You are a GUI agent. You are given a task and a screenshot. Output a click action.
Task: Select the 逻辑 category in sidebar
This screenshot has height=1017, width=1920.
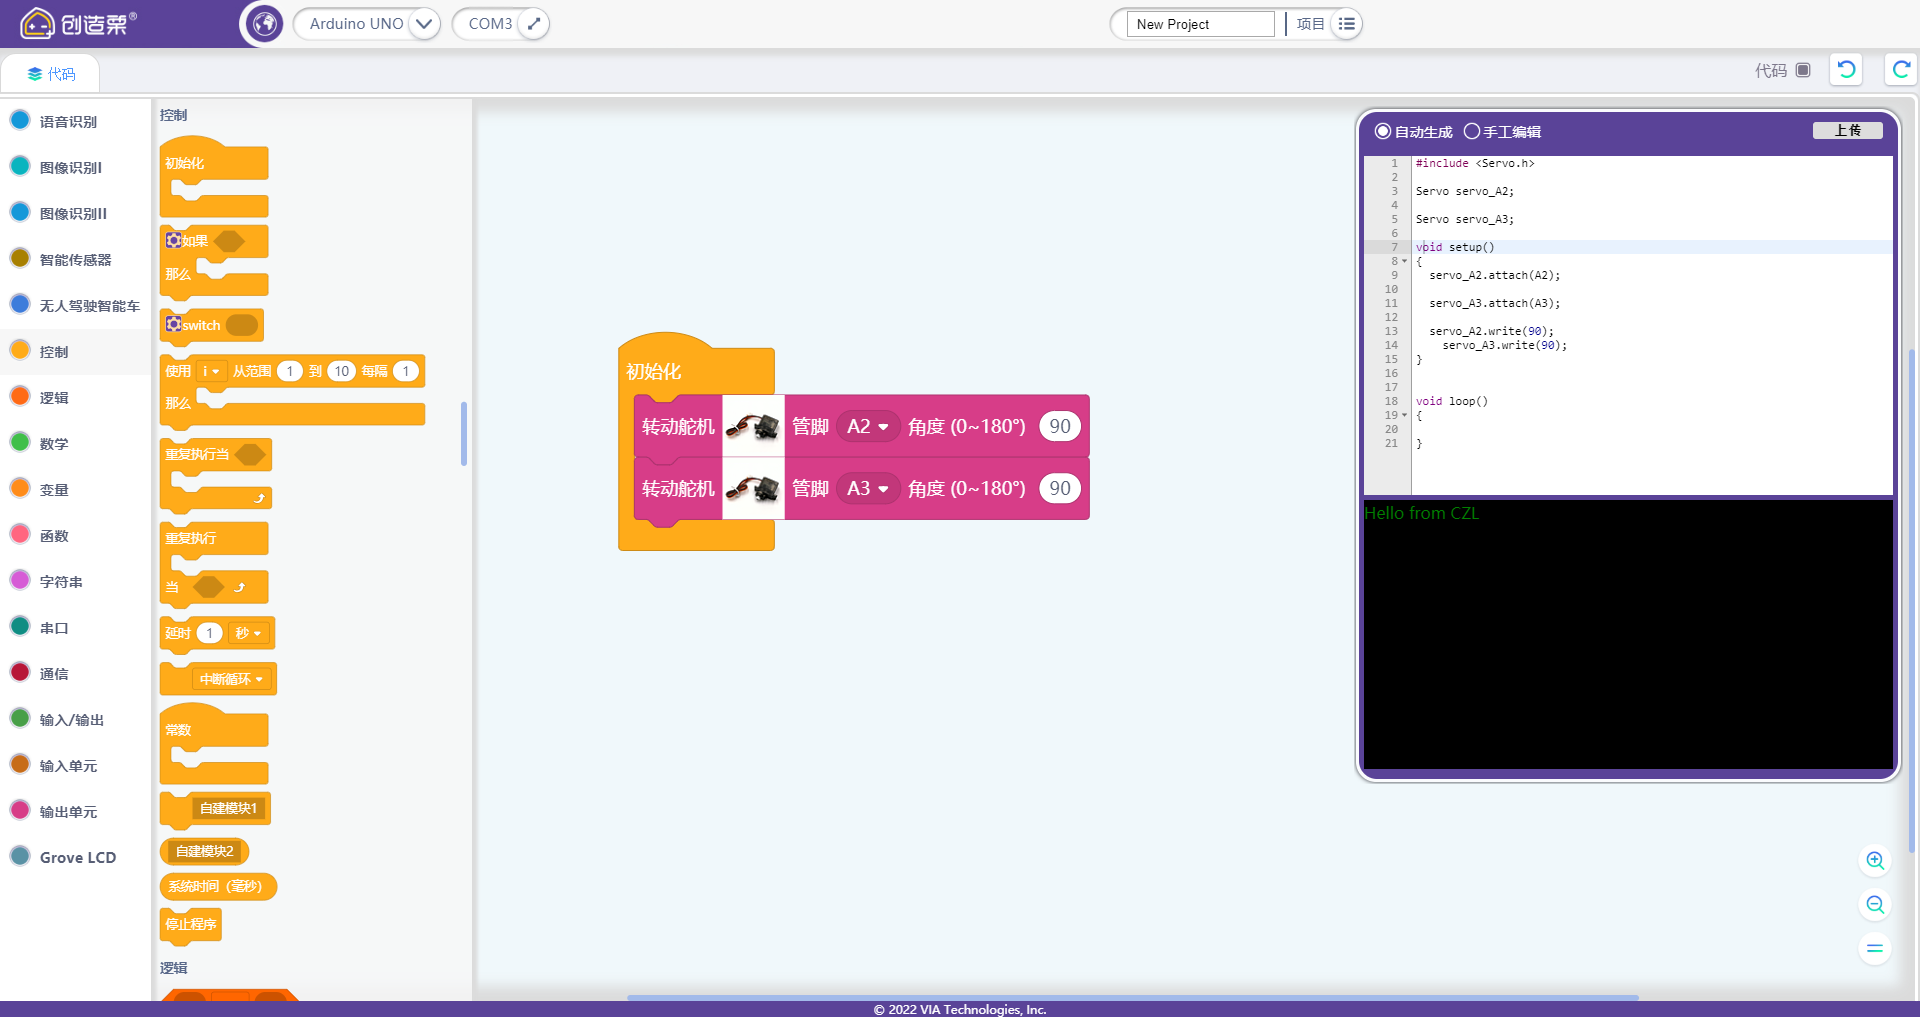(x=54, y=398)
